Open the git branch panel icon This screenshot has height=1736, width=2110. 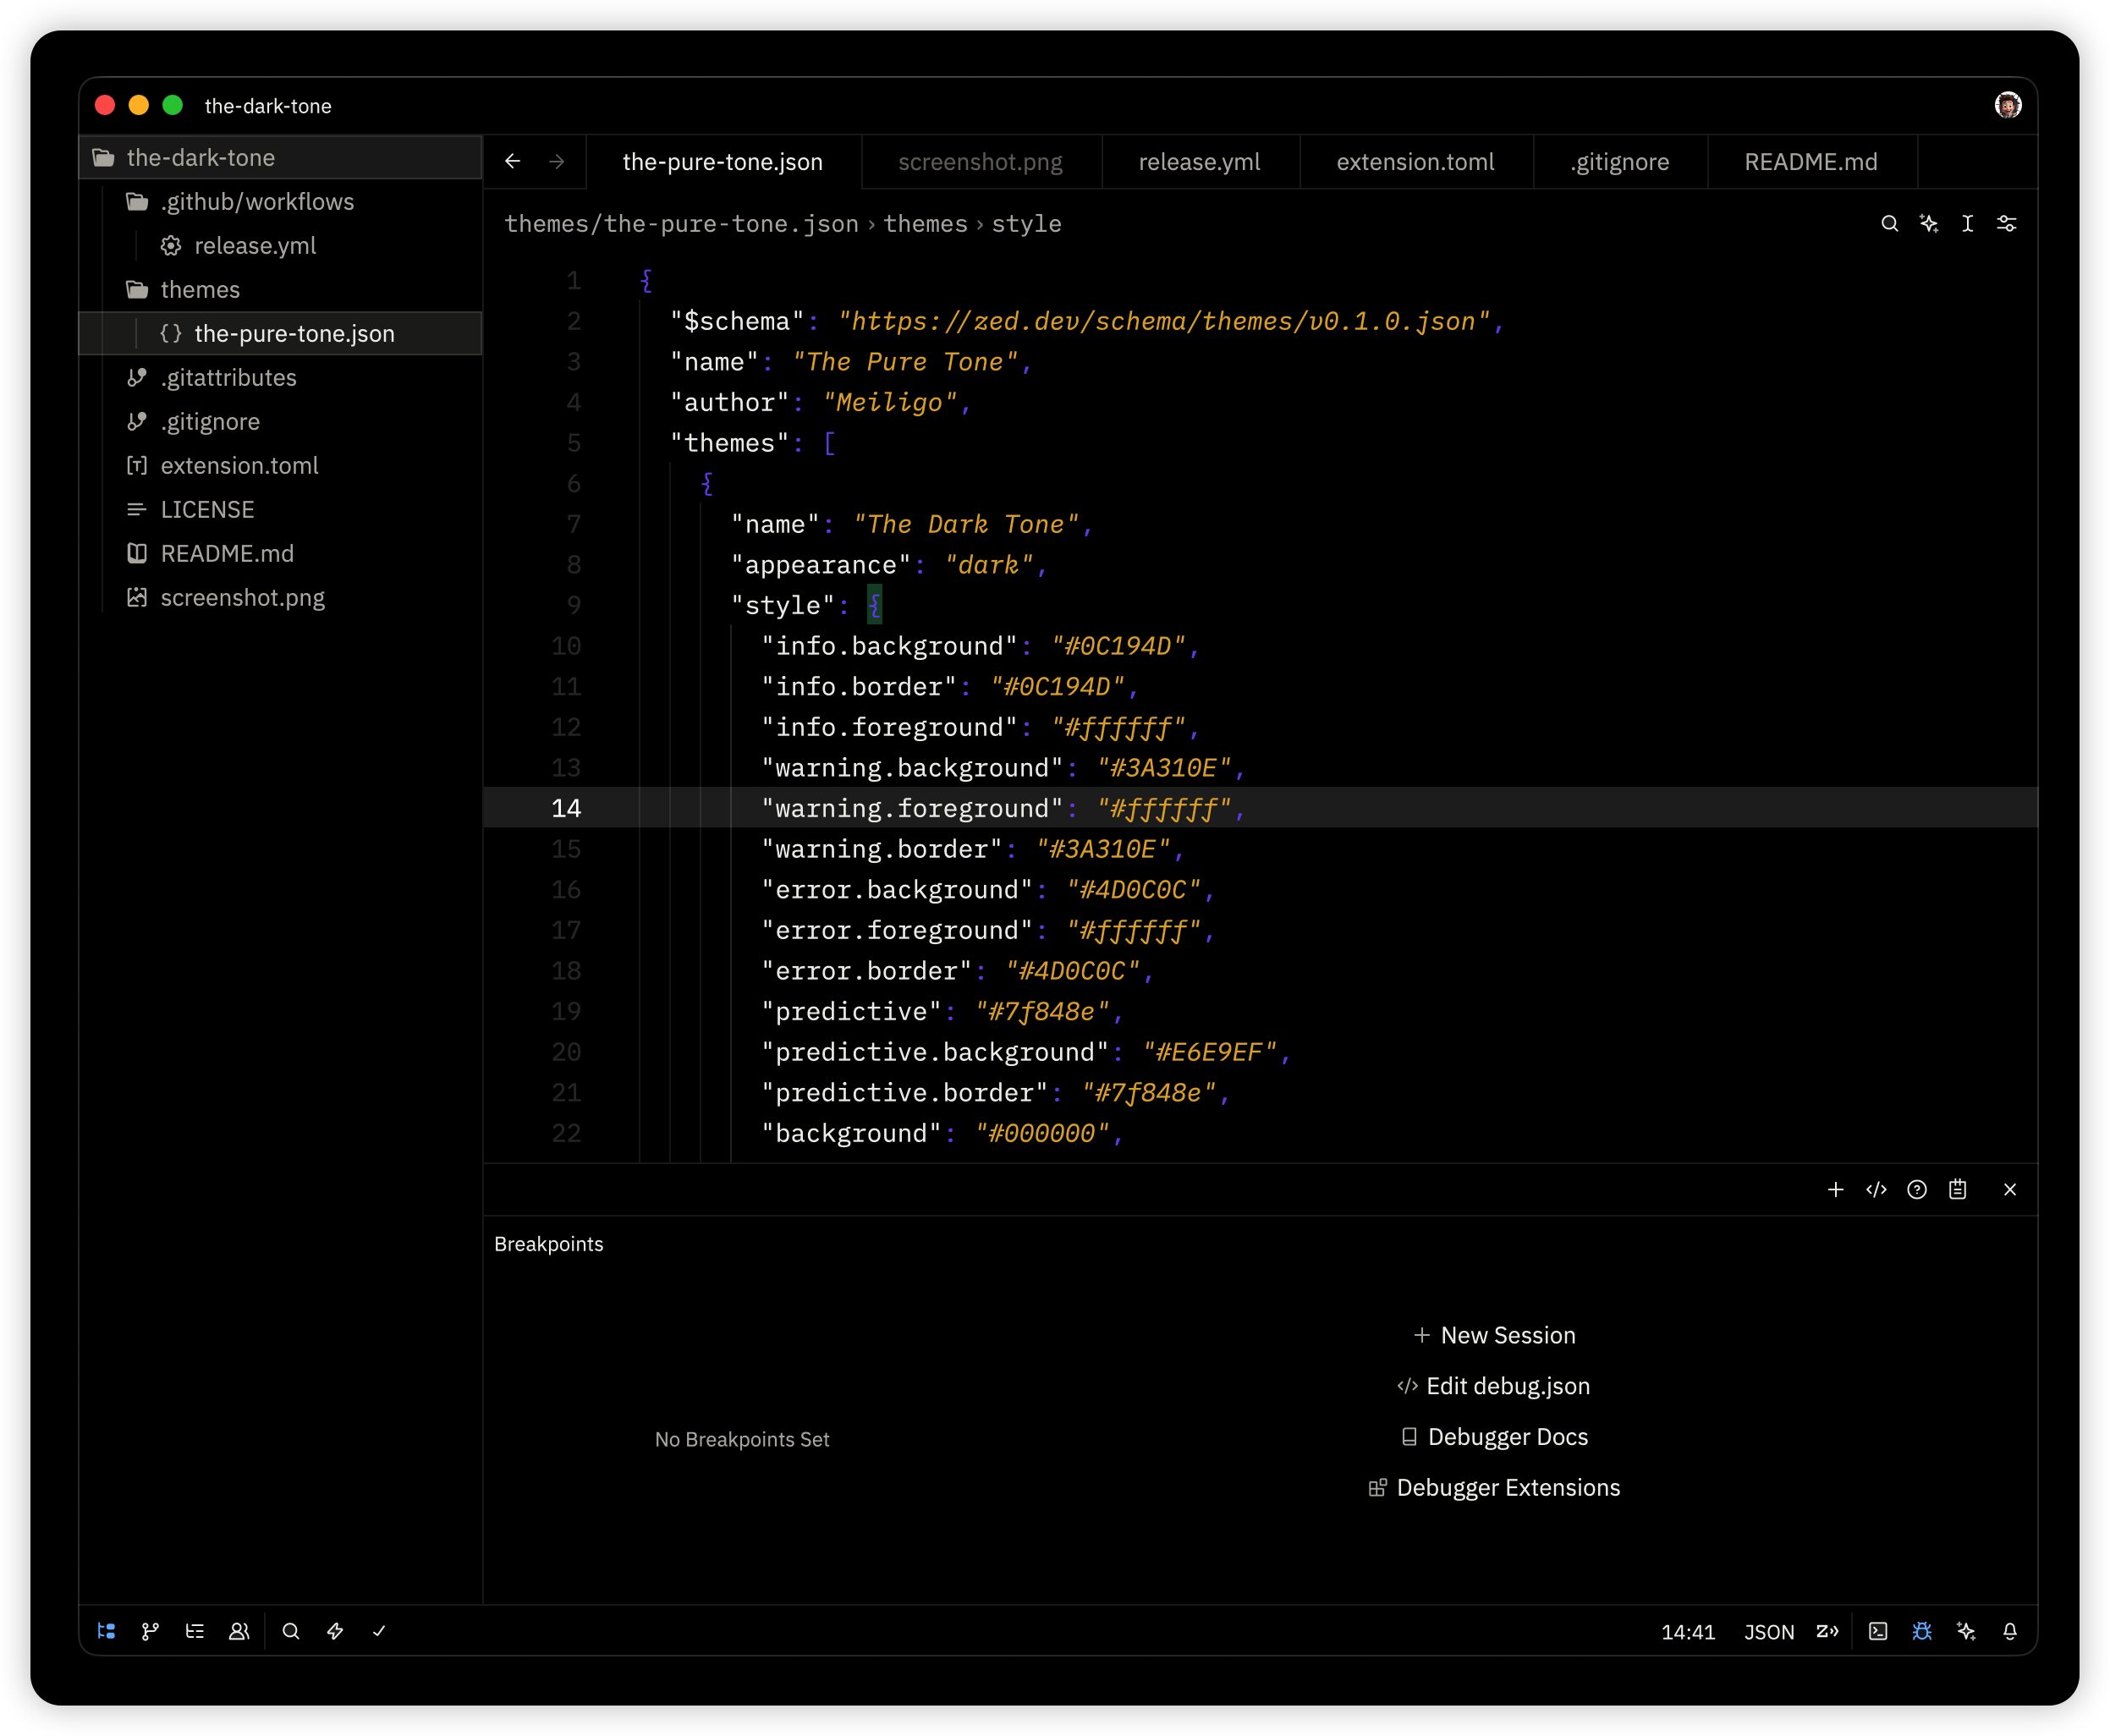tap(151, 1631)
